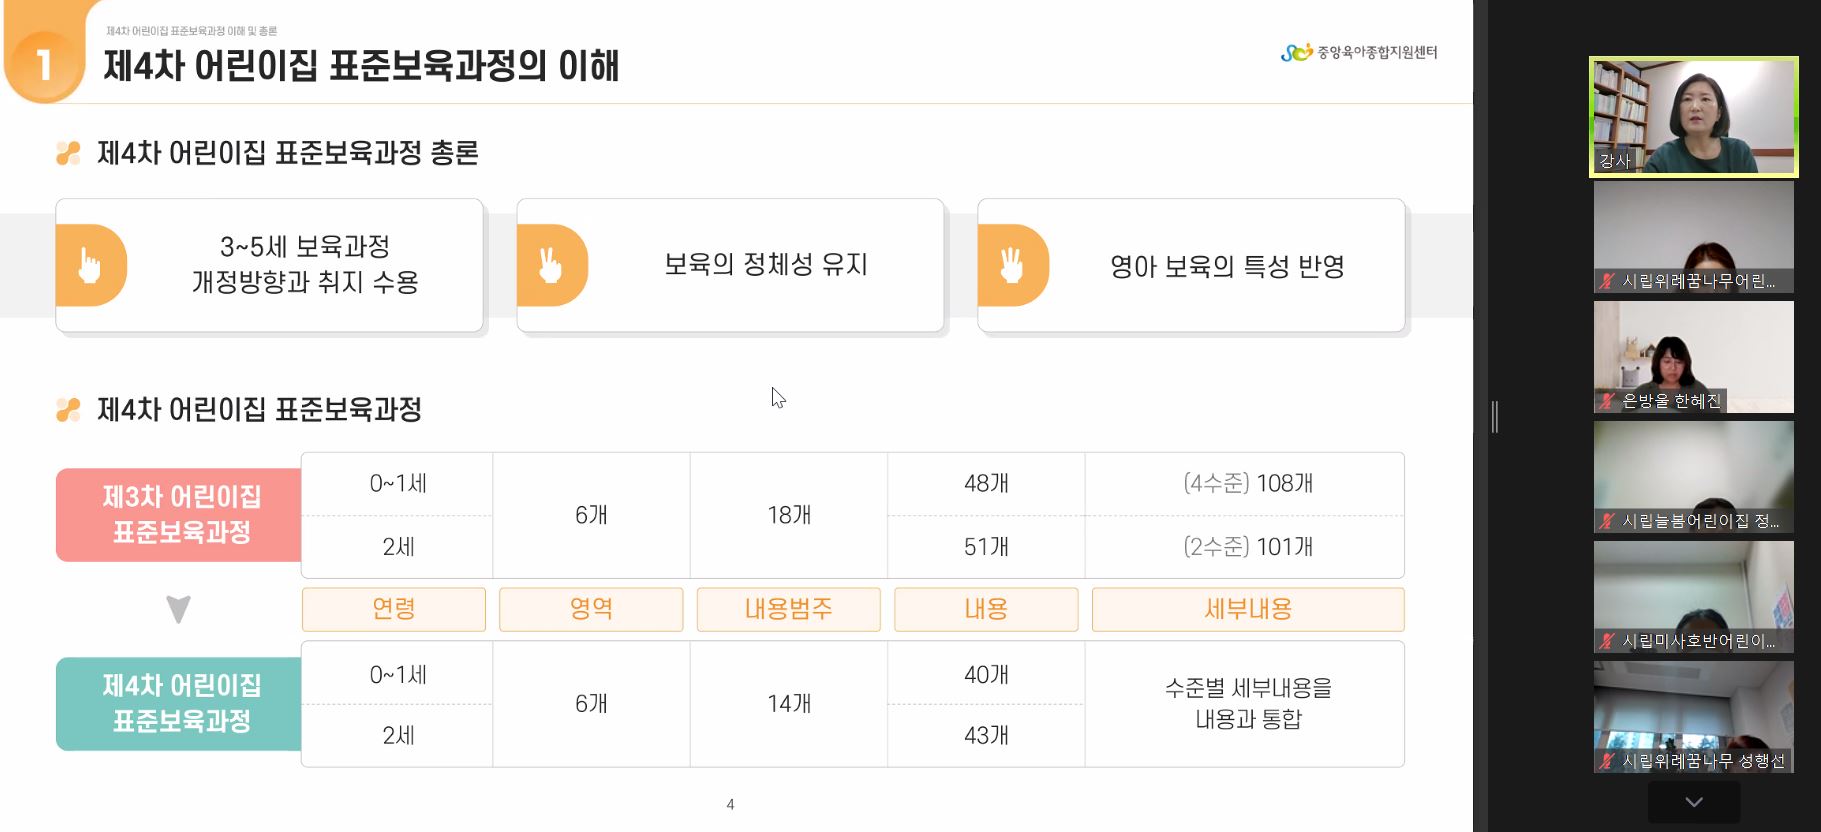Click the orange number 1 section badge
This screenshot has height=832, width=1821.
coord(44,60)
